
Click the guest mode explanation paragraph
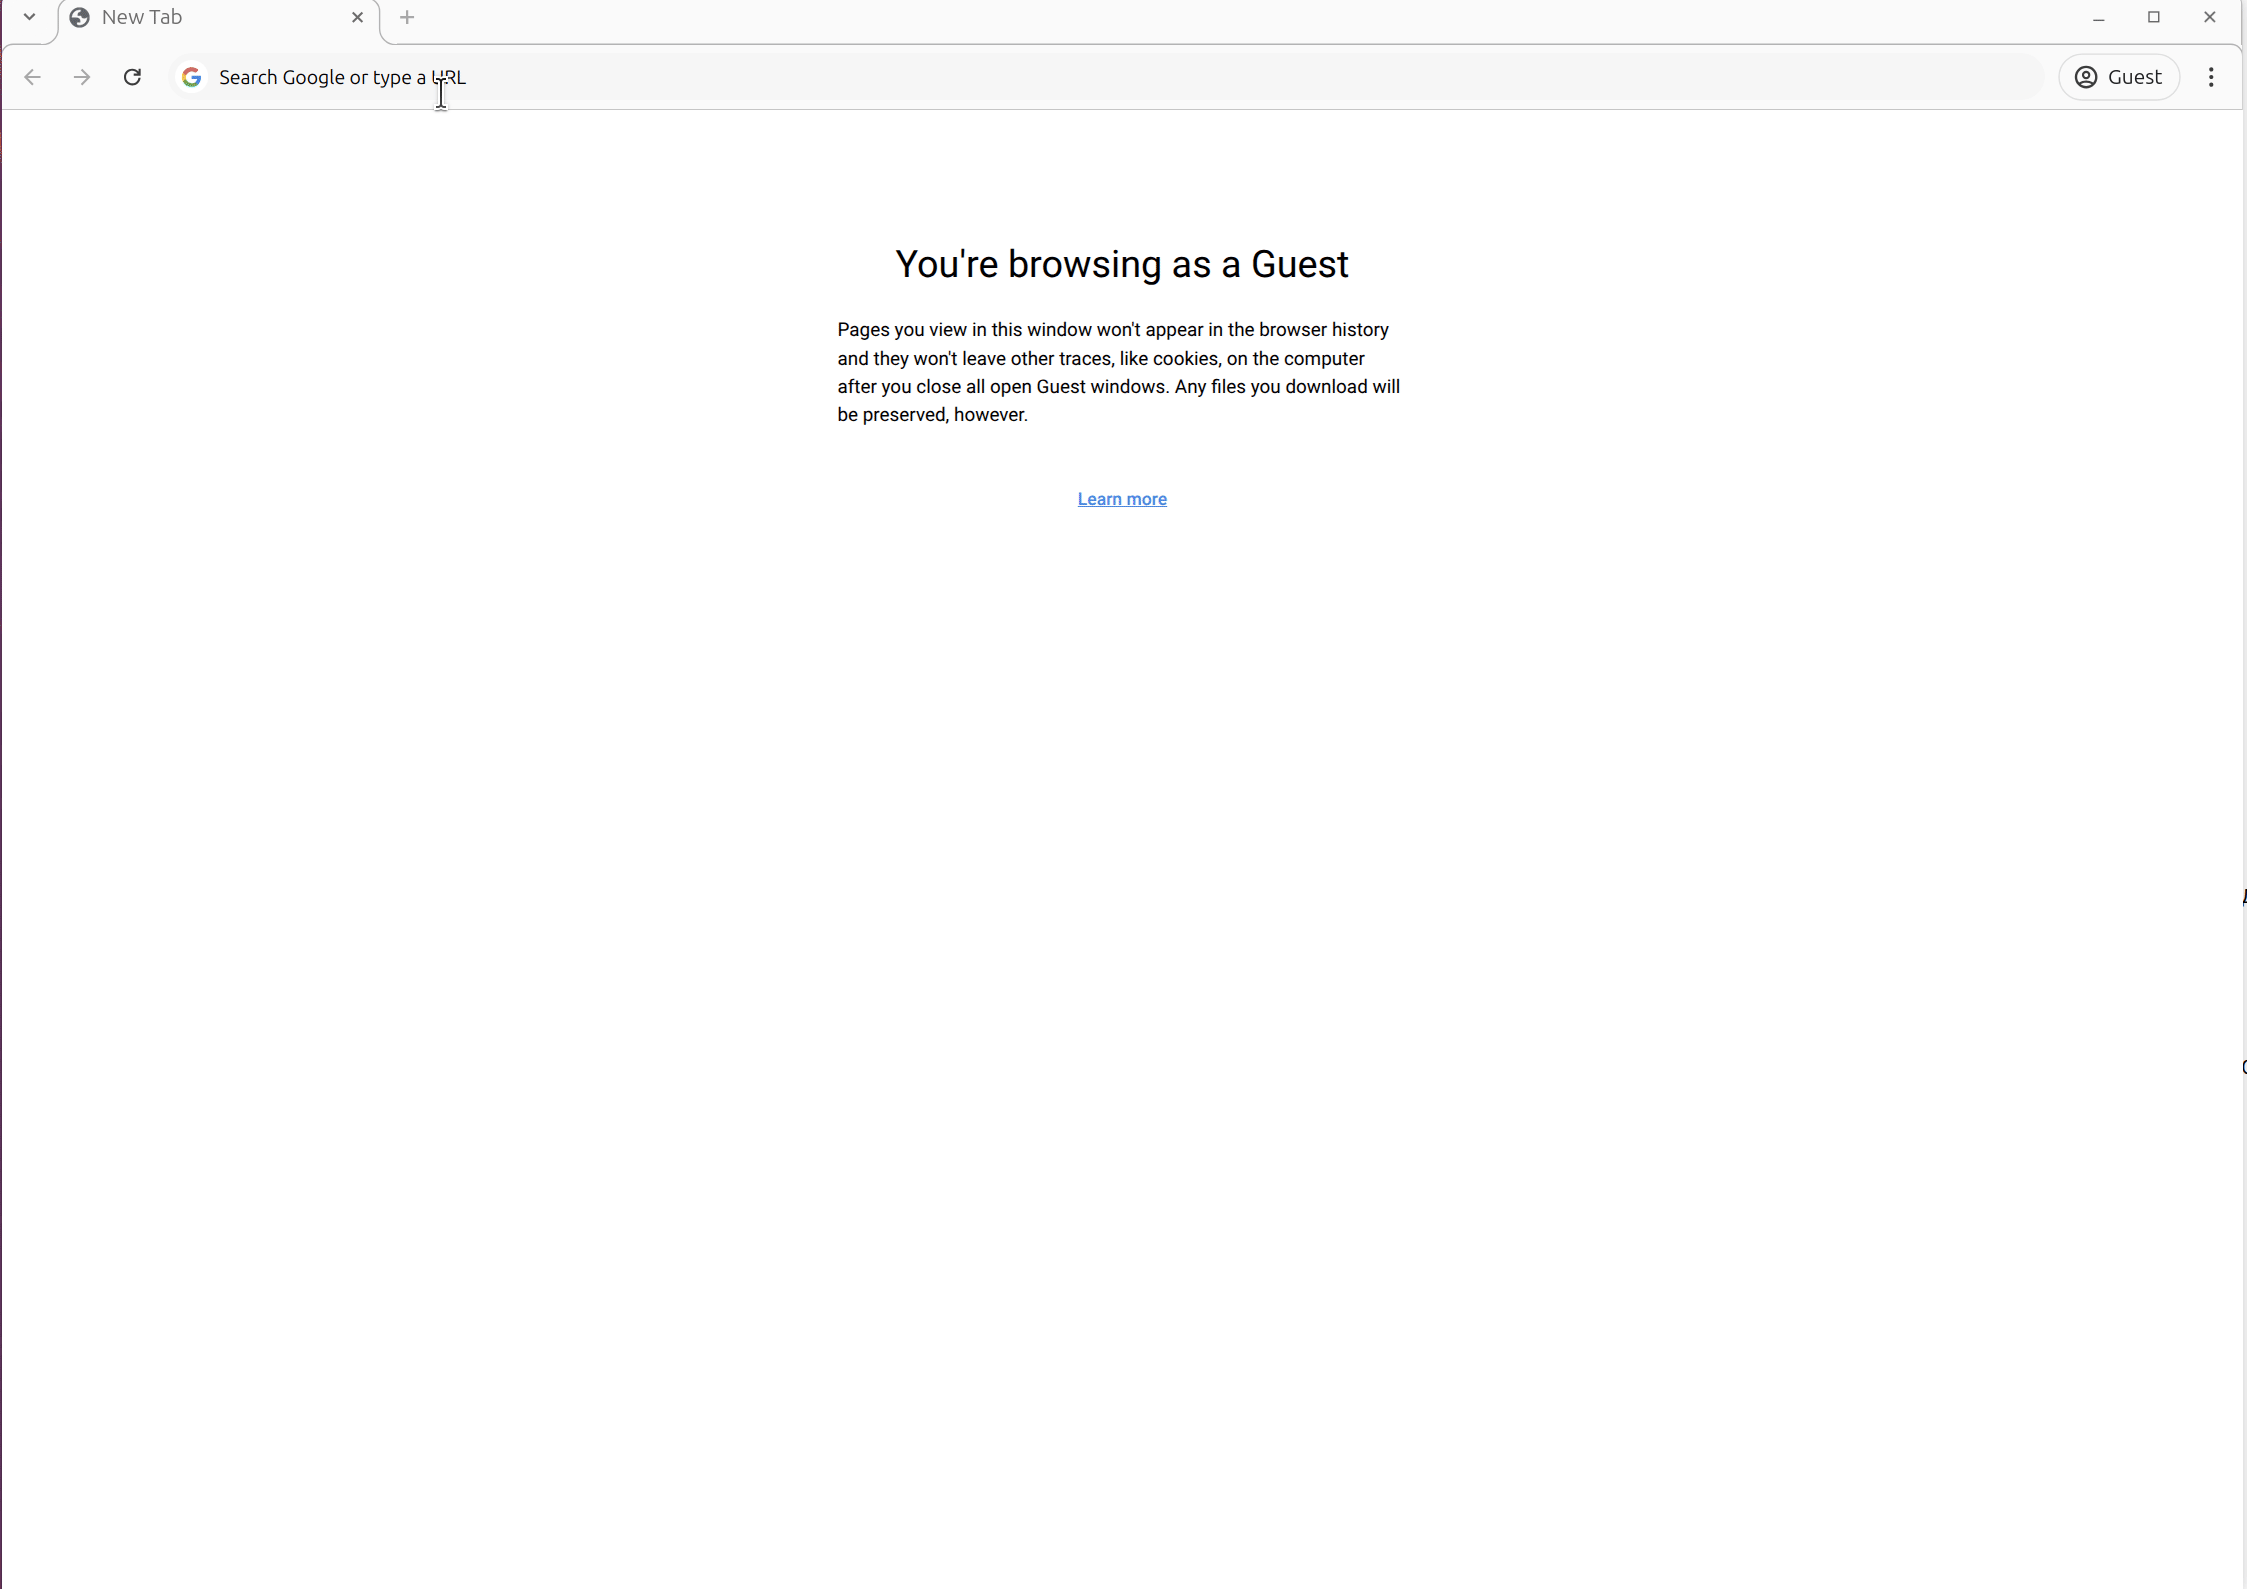1118,372
